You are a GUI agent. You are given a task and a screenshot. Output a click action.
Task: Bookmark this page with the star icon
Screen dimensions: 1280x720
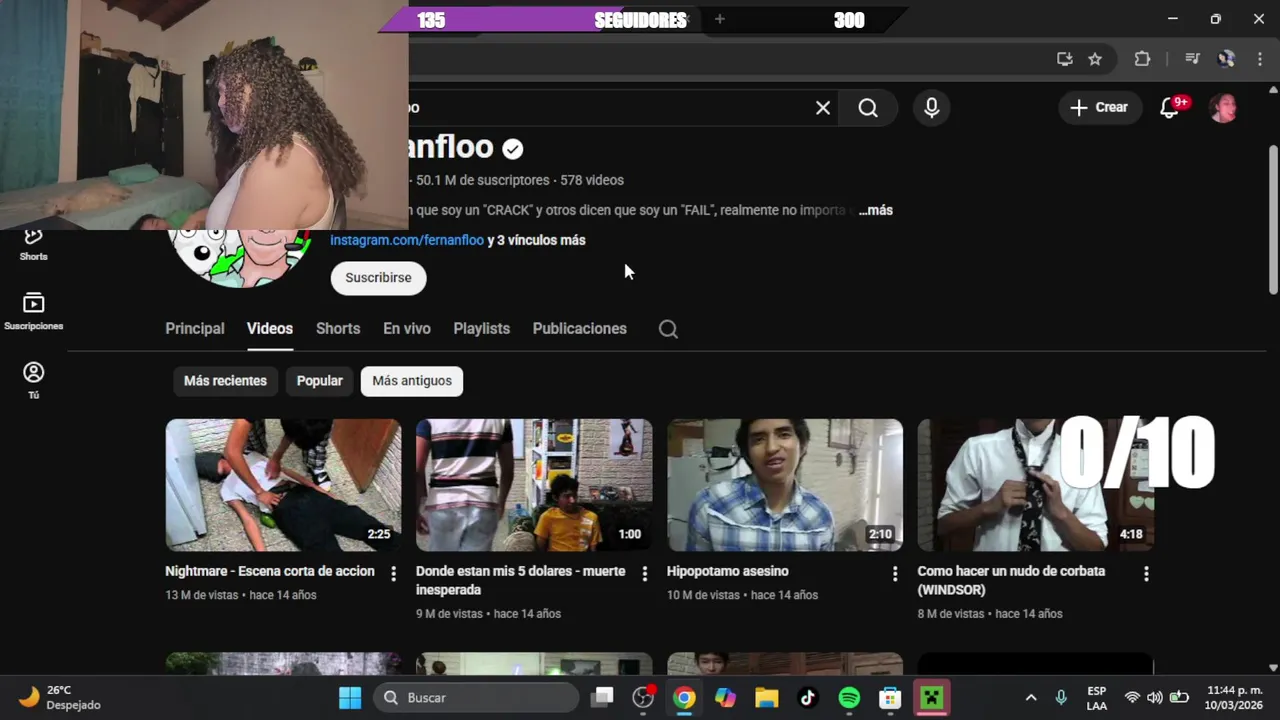click(x=1095, y=59)
